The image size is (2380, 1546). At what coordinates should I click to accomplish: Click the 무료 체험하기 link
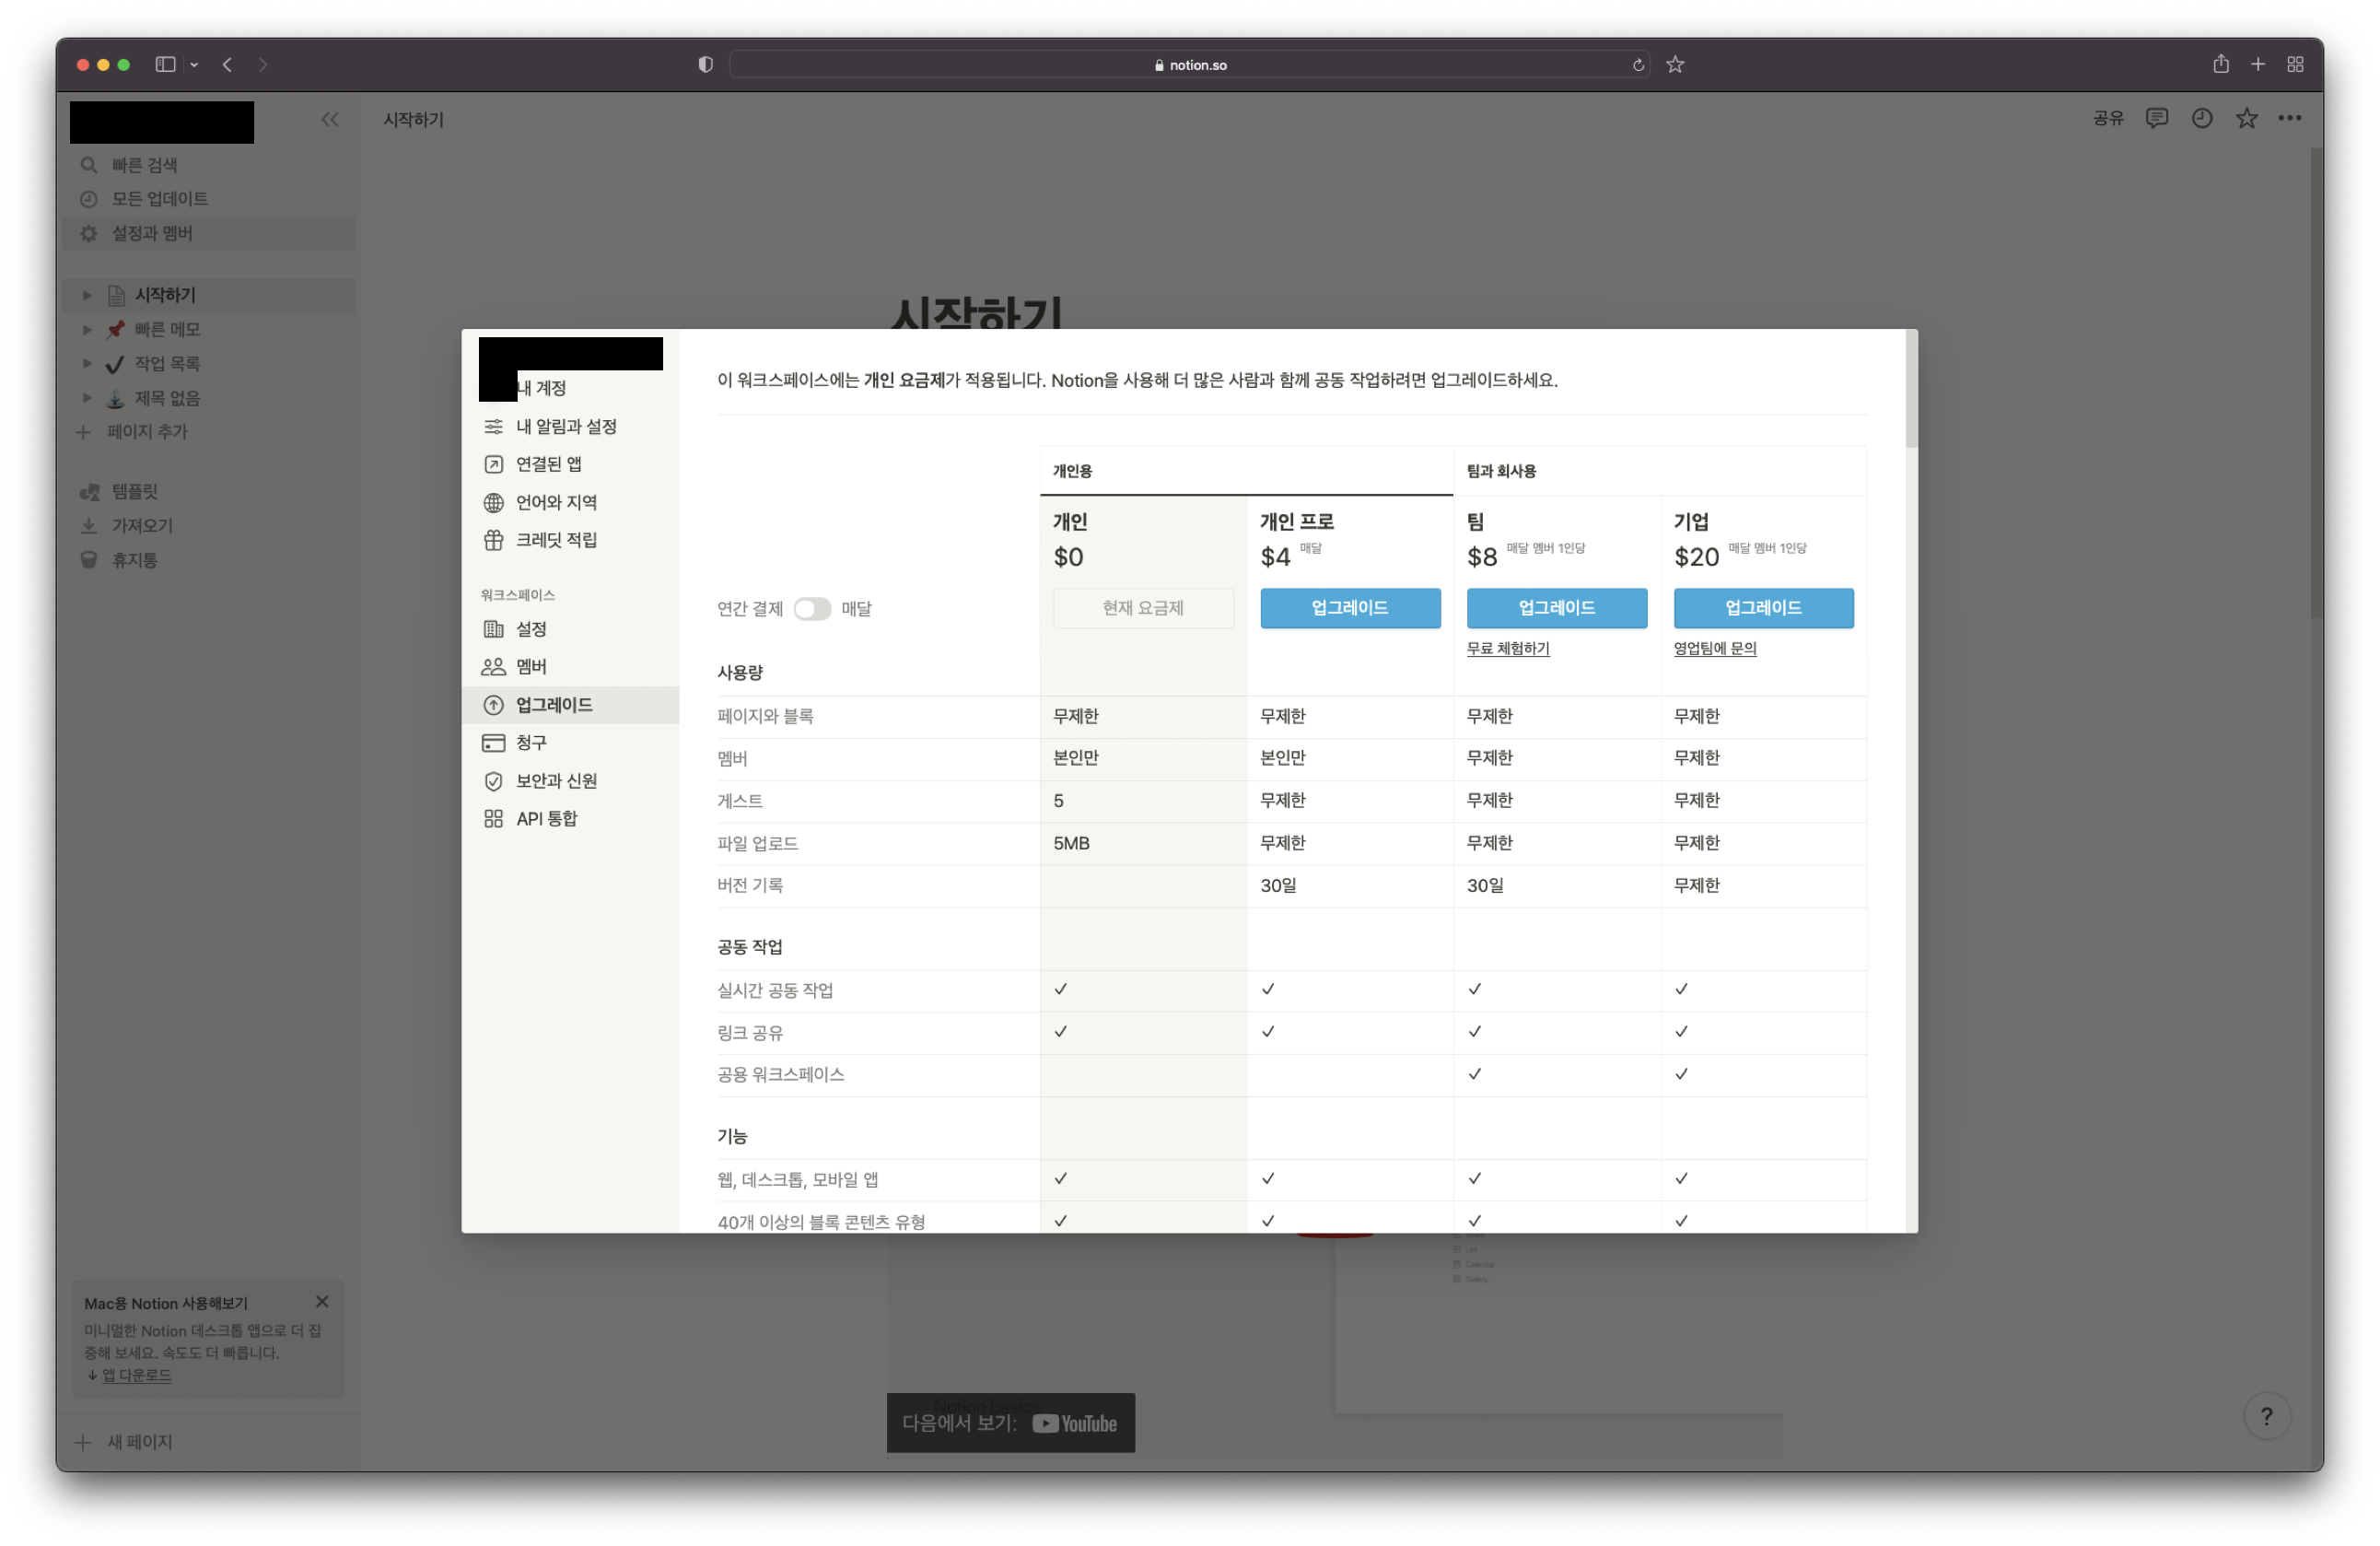(x=1508, y=649)
